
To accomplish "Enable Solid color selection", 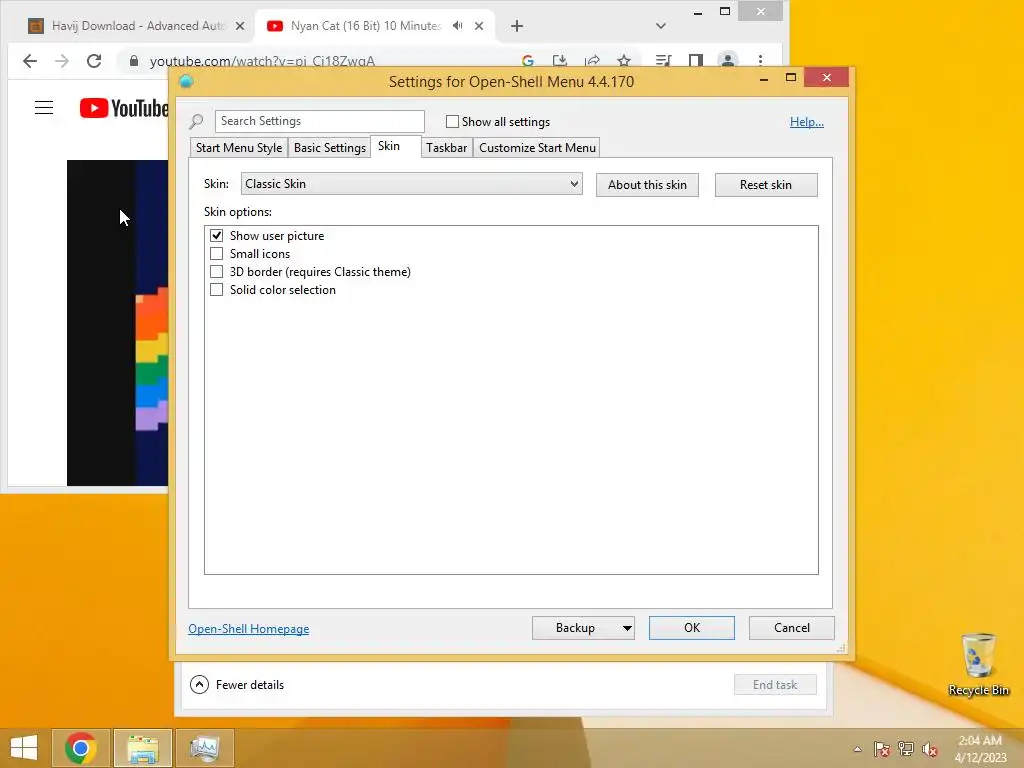I will (x=216, y=289).
